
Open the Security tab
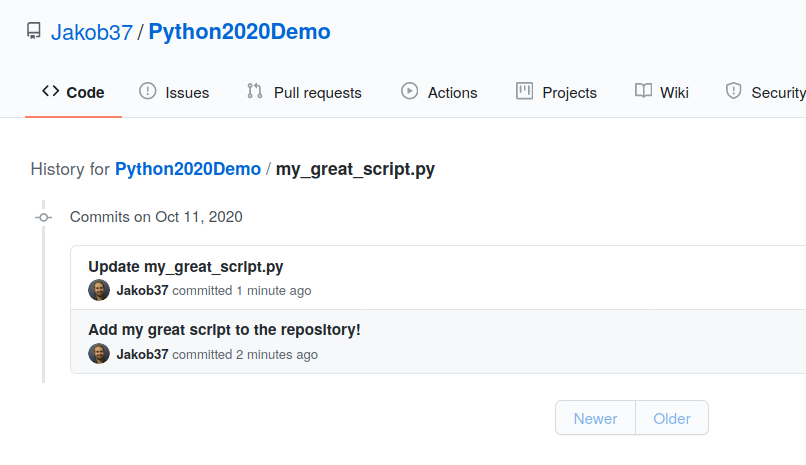point(765,92)
